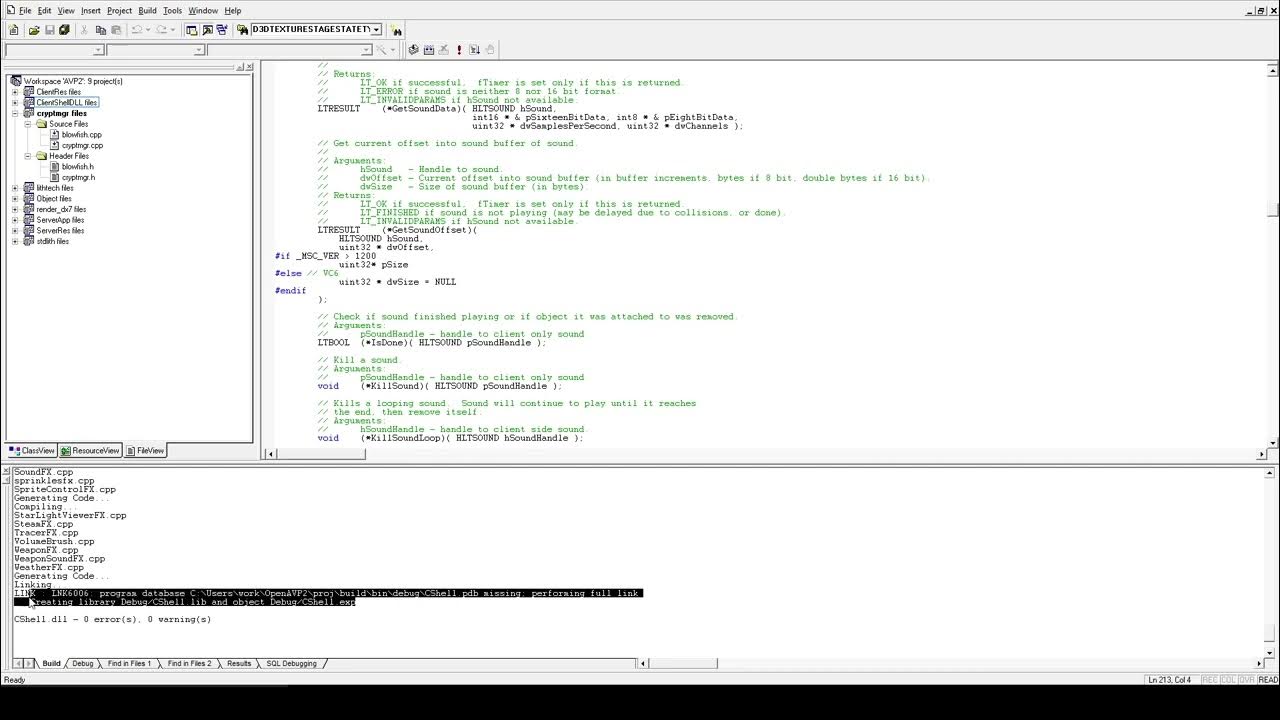Switch to the ClassView tab

(x=32, y=451)
